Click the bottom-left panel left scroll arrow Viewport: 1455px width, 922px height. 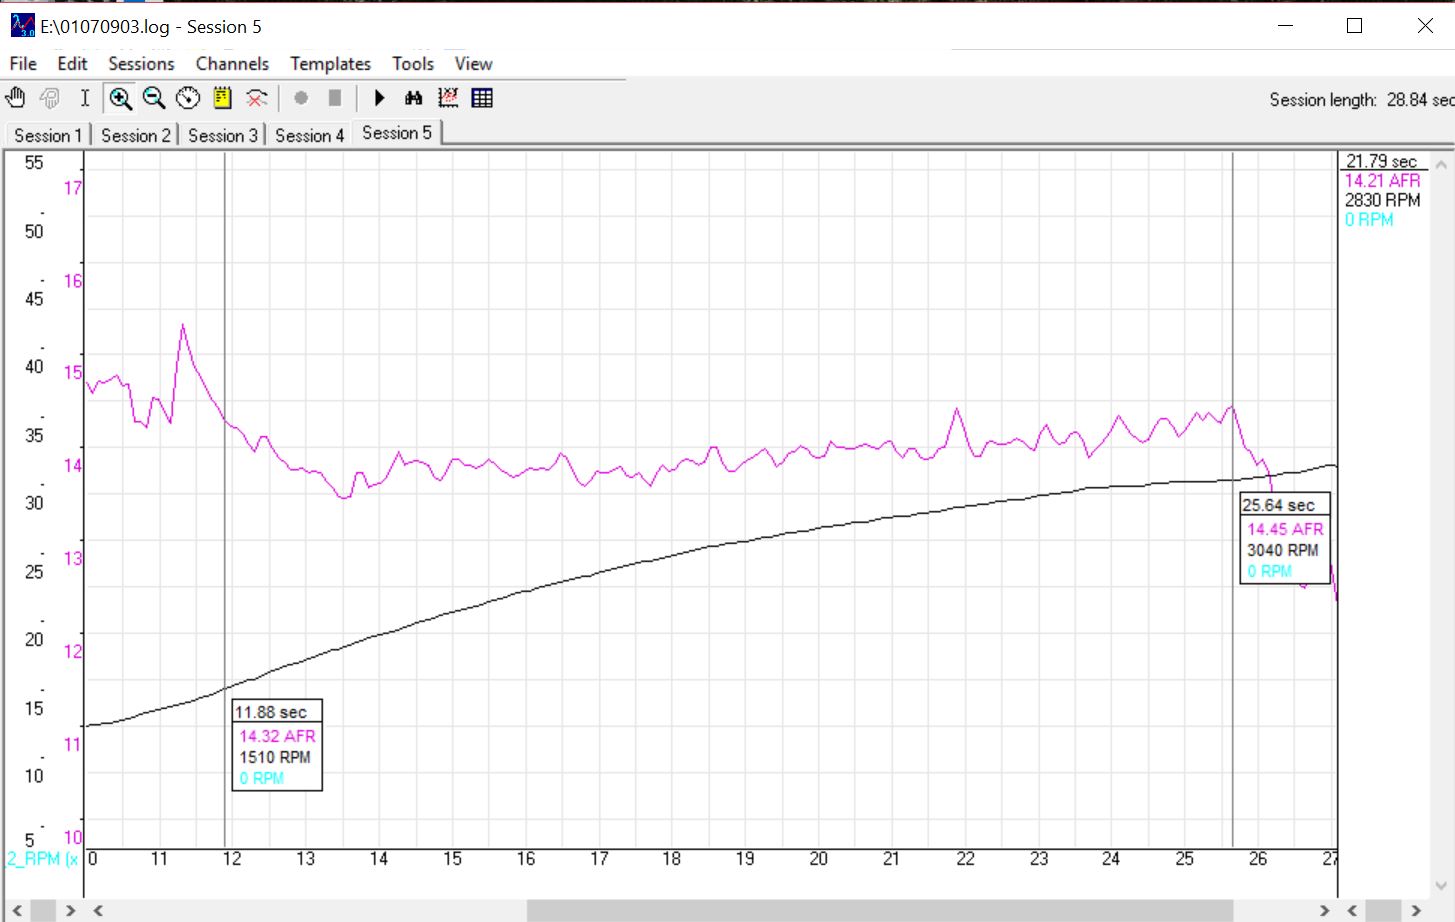tap(17, 910)
